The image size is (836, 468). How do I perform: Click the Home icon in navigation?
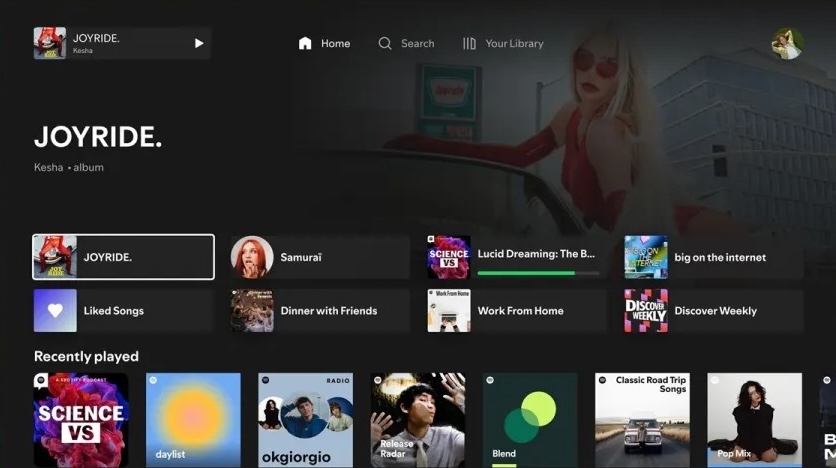coord(305,44)
